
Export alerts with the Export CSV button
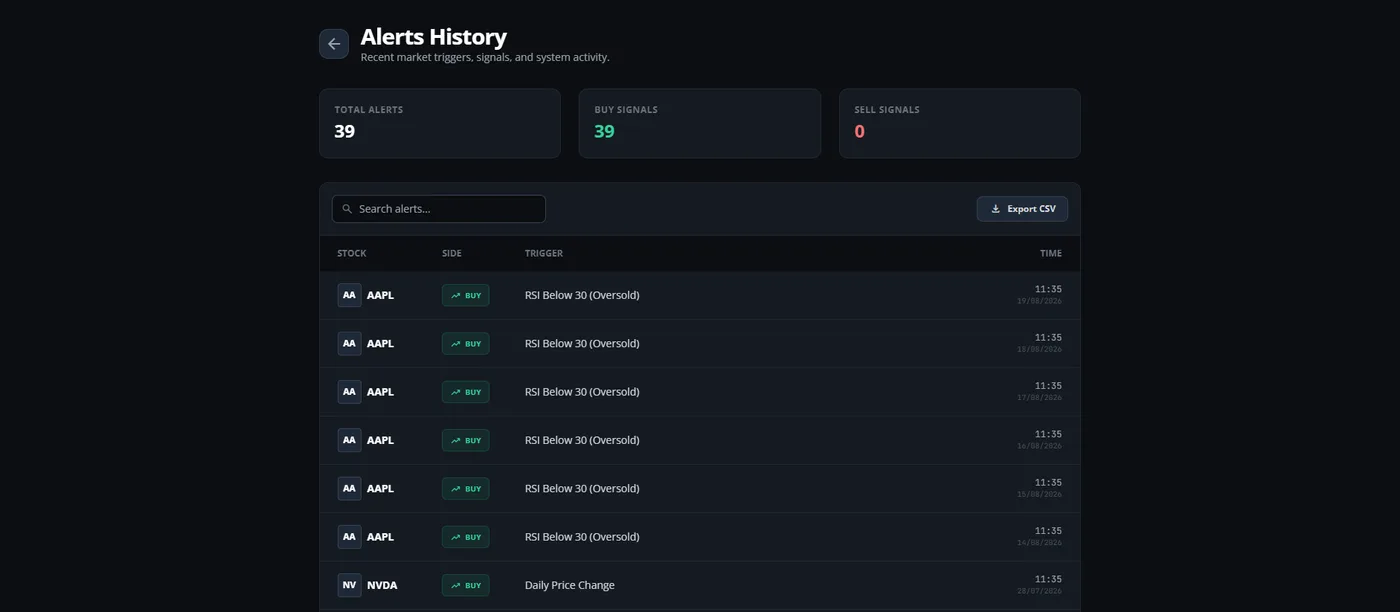tap(1022, 209)
